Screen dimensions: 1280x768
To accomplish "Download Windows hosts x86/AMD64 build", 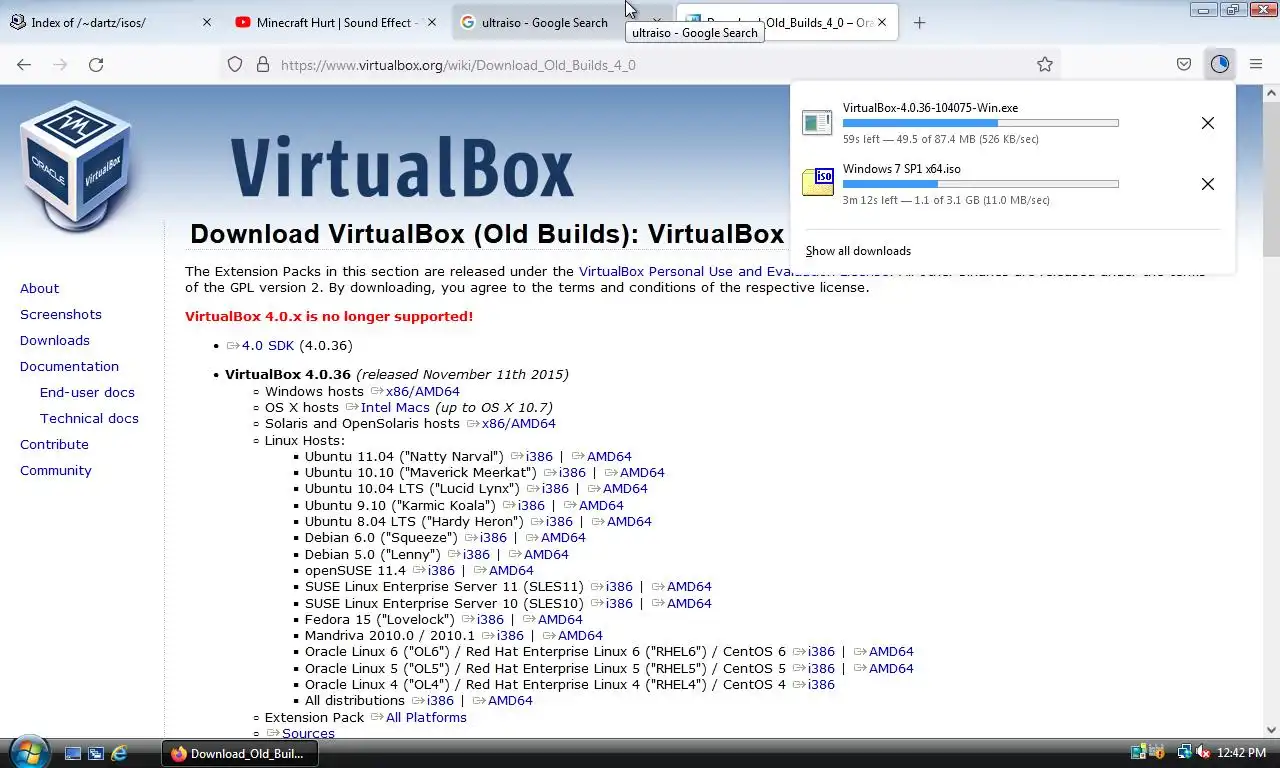I will click(x=423, y=391).
